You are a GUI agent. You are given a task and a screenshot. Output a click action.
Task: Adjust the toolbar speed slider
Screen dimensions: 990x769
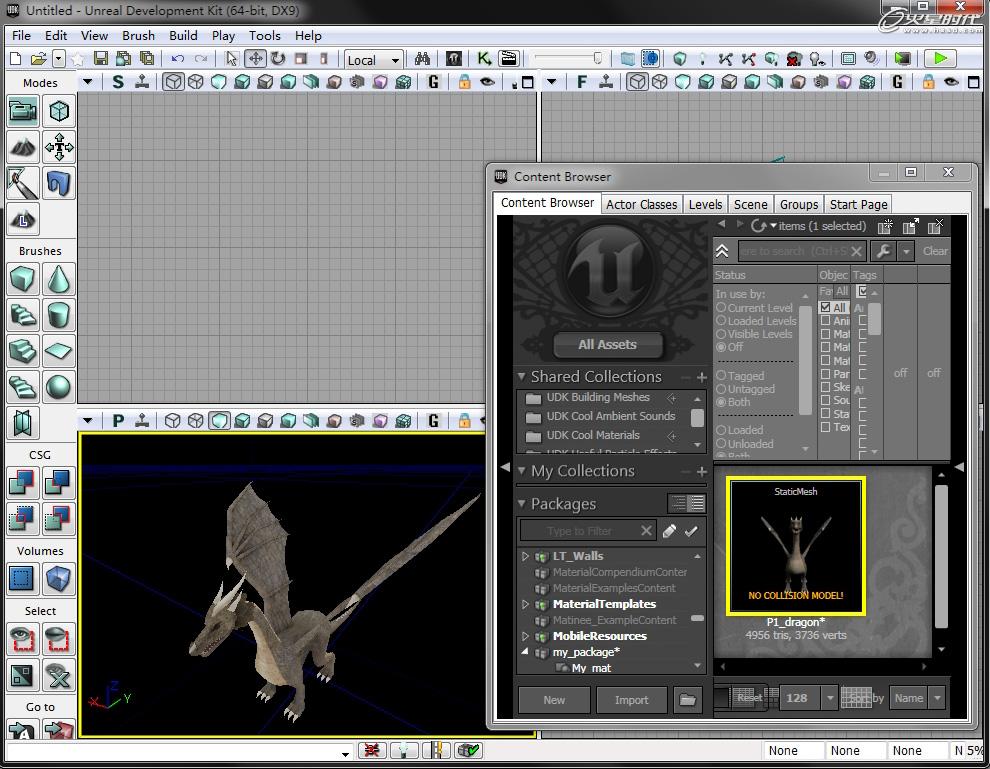tap(597, 58)
